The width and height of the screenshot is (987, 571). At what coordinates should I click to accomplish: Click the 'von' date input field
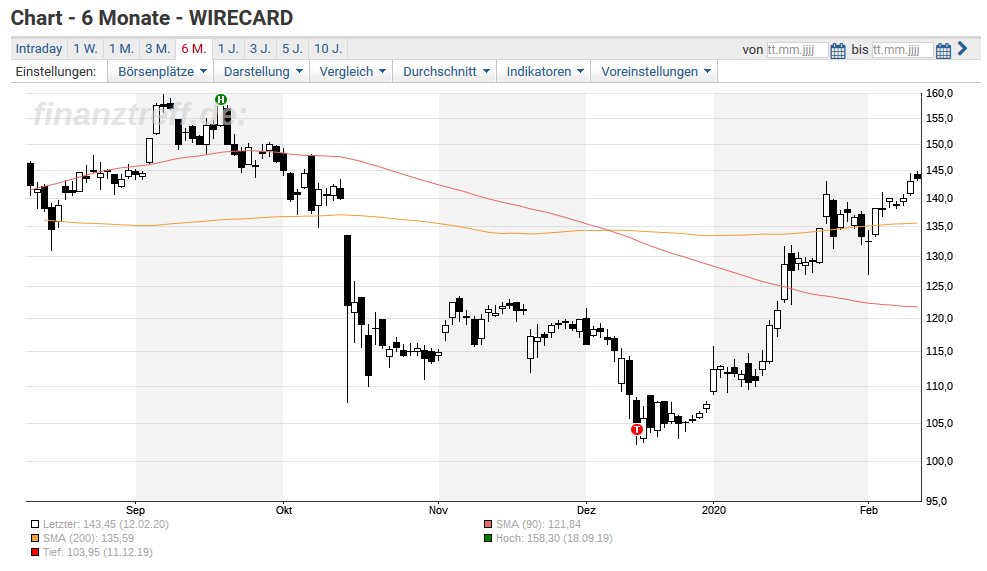797,50
